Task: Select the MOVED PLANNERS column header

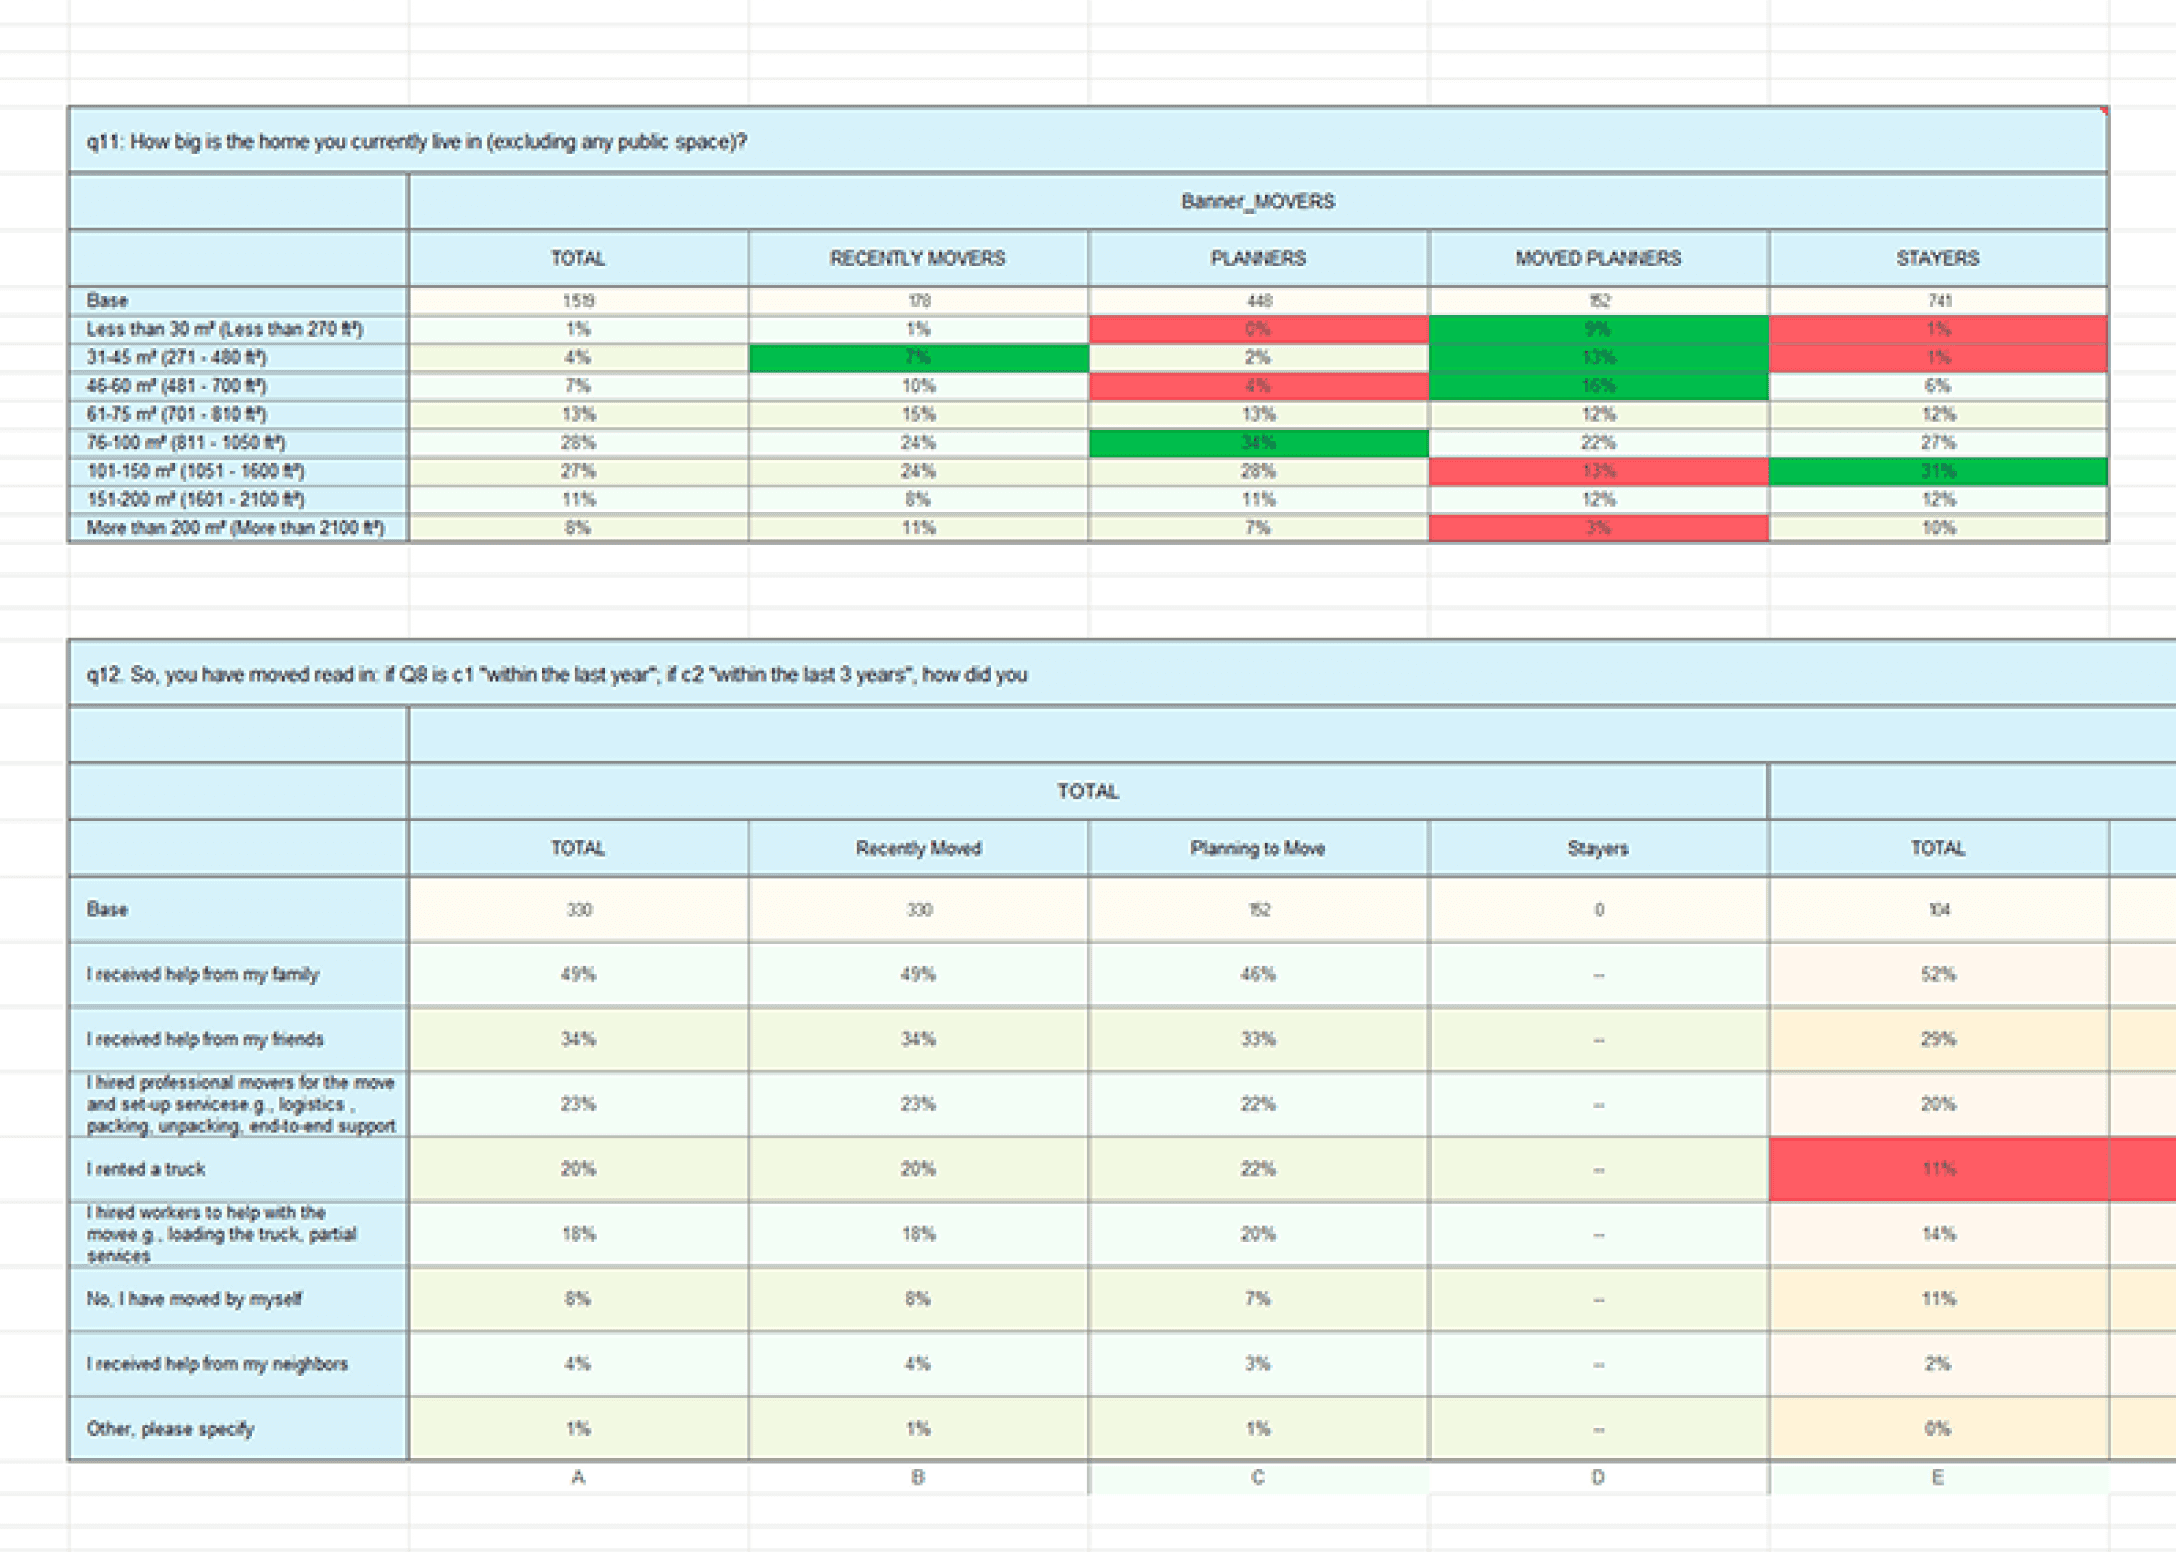Action: pos(1597,259)
